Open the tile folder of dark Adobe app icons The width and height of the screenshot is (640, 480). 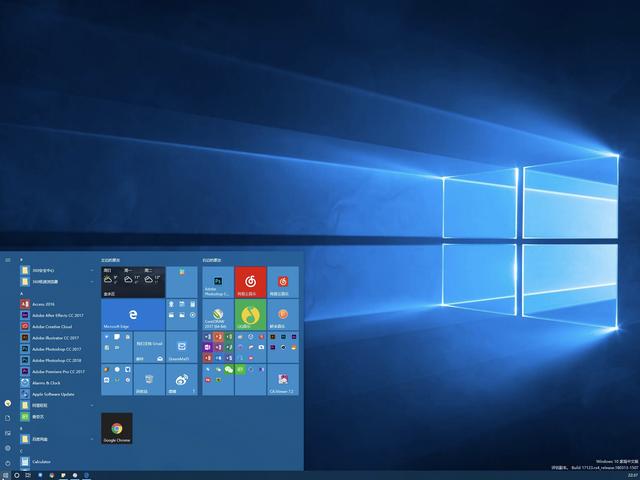click(x=283, y=347)
